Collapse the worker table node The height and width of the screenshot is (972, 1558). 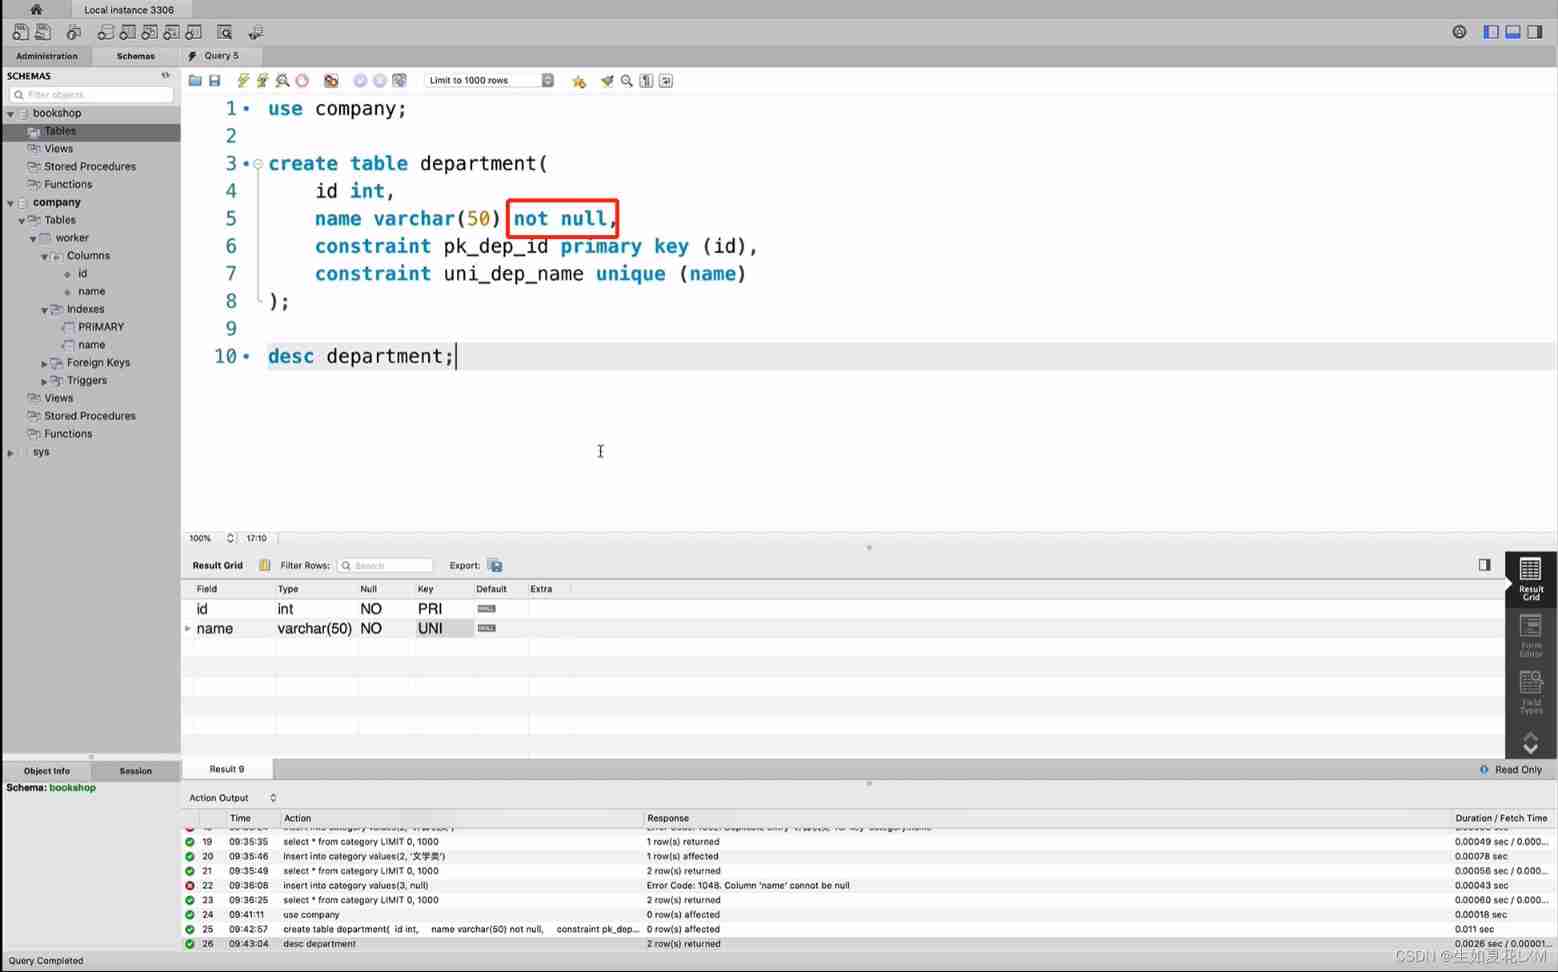pos(33,239)
